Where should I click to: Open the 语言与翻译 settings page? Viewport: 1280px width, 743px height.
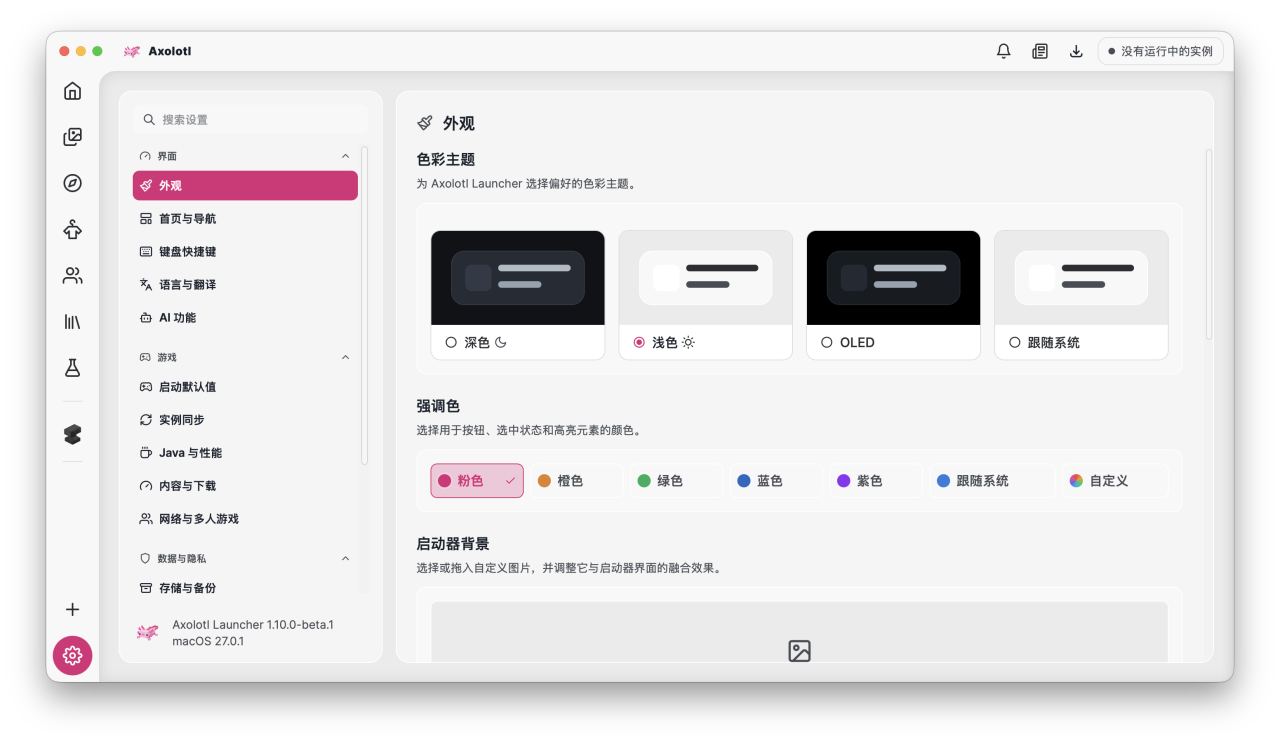245,284
